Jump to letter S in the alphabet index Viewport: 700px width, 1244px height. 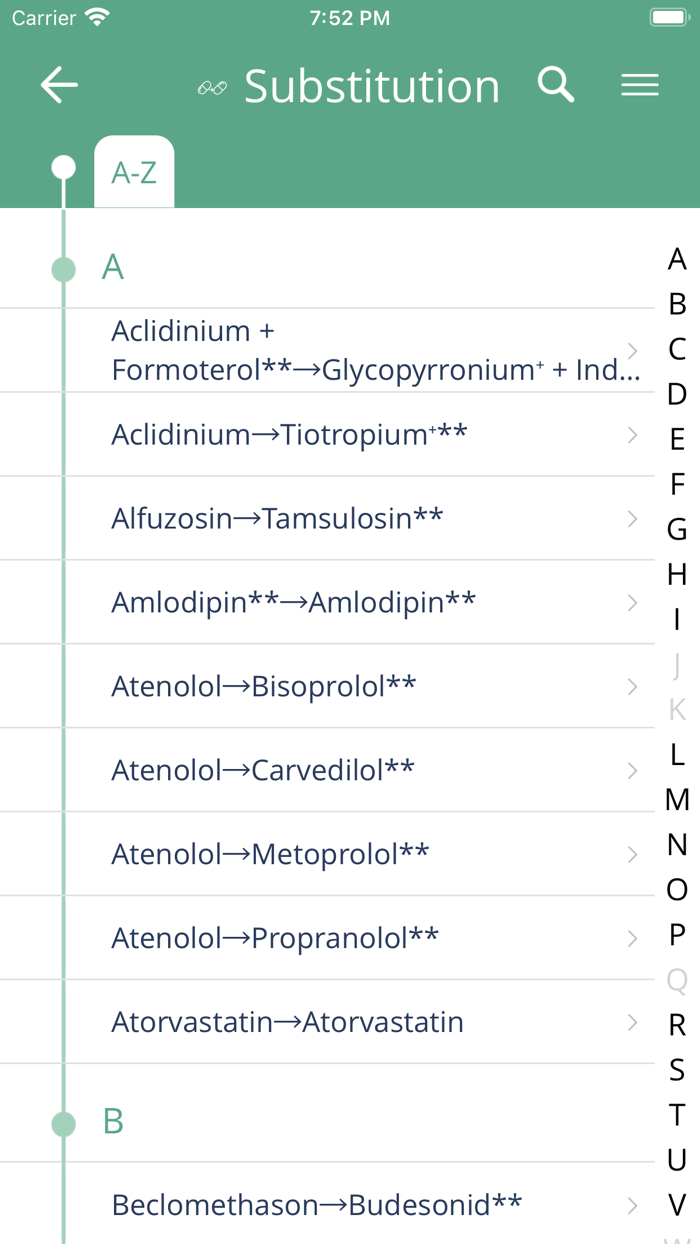click(x=676, y=1069)
